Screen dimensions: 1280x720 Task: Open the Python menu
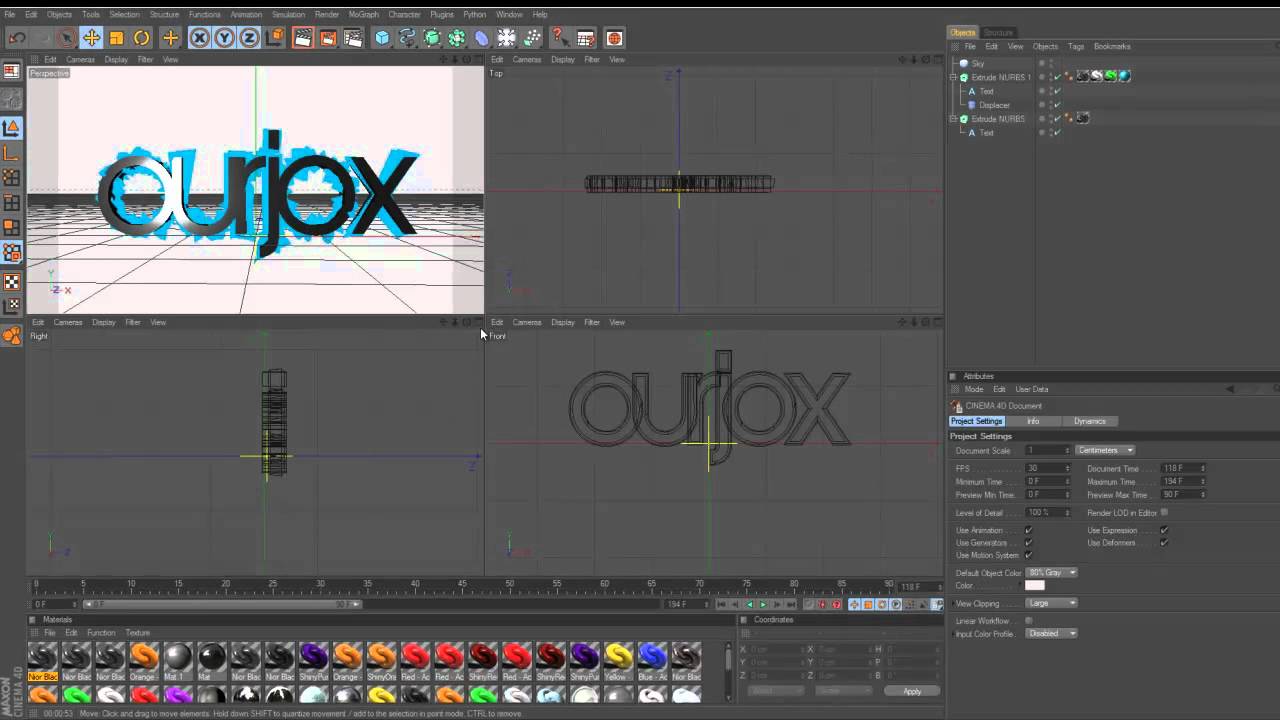coord(474,14)
